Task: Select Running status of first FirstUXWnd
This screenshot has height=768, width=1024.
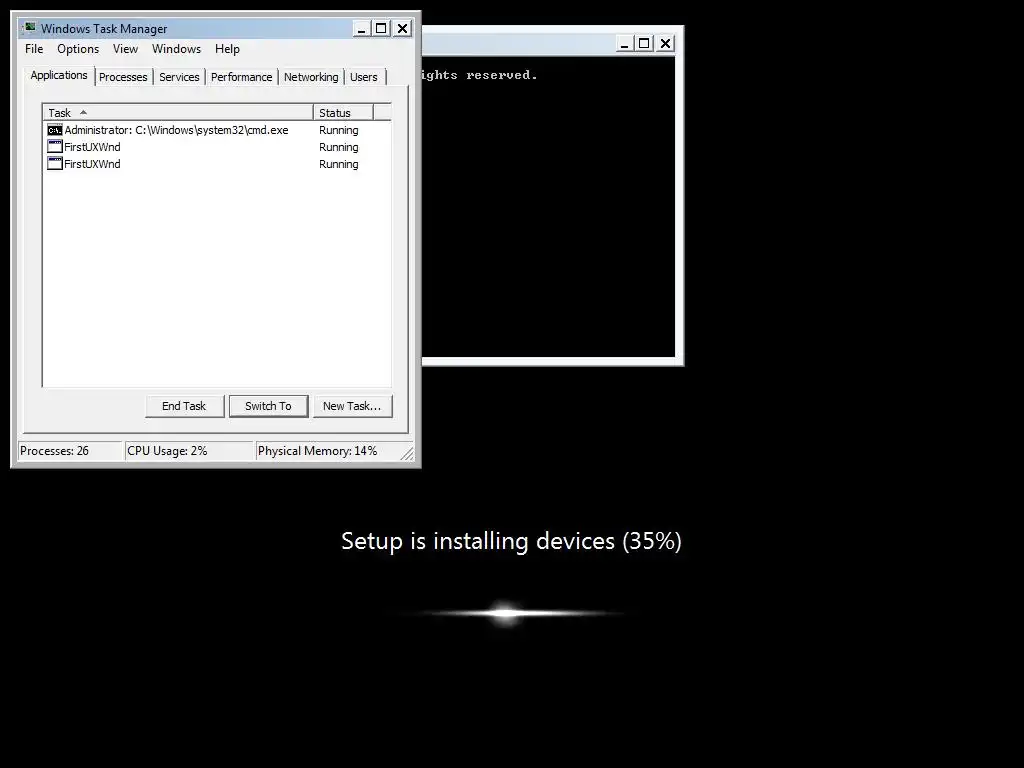Action: 338,147
